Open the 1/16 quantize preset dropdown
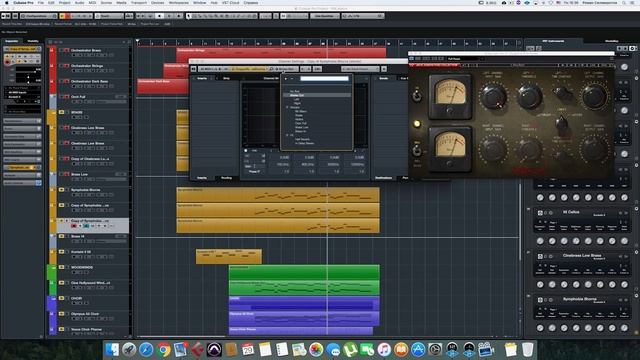 [362, 16]
